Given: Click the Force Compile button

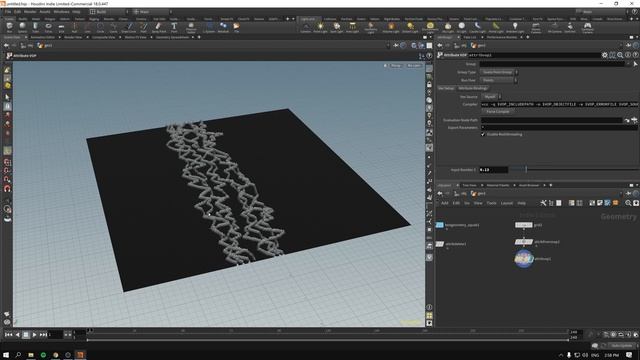Looking at the screenshot, I should (498, 111).
